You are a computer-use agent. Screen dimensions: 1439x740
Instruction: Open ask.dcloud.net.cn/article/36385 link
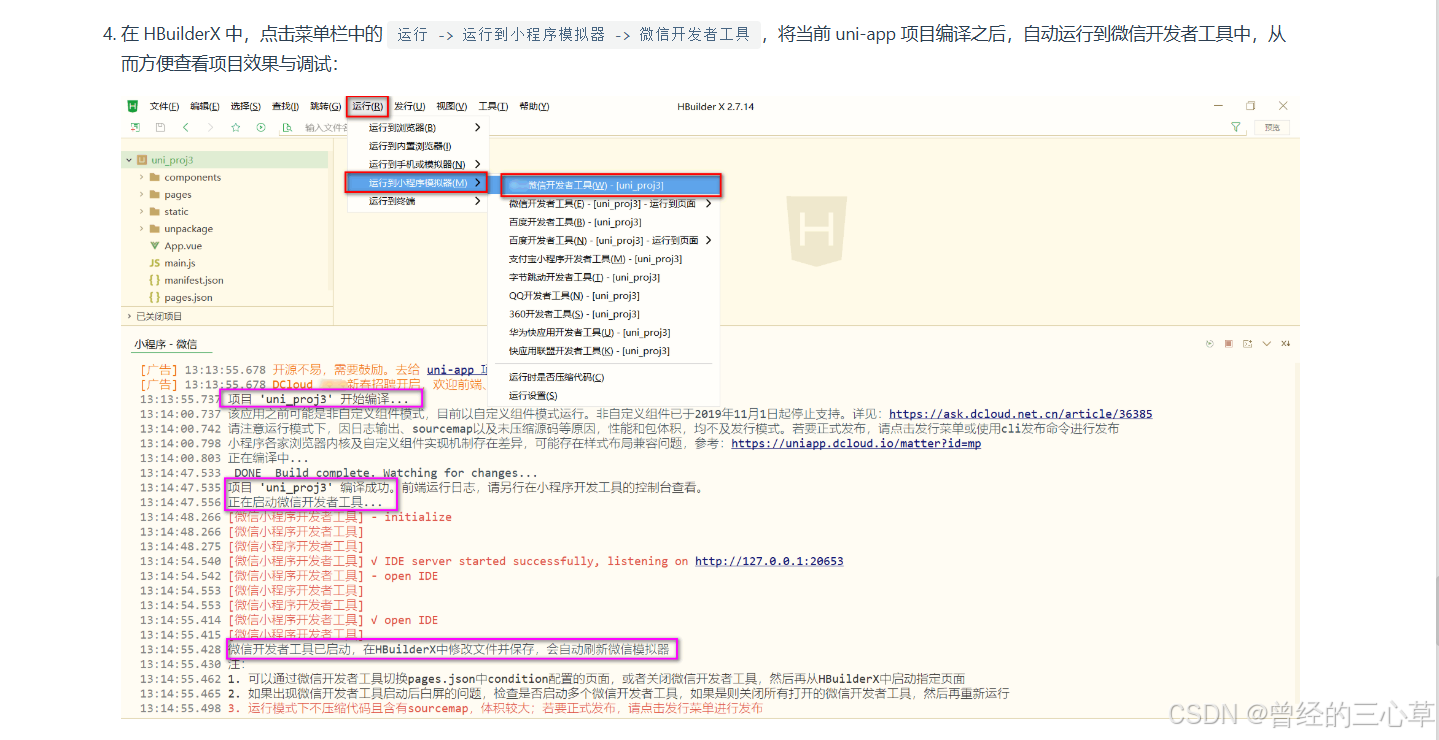point(1020,414)
